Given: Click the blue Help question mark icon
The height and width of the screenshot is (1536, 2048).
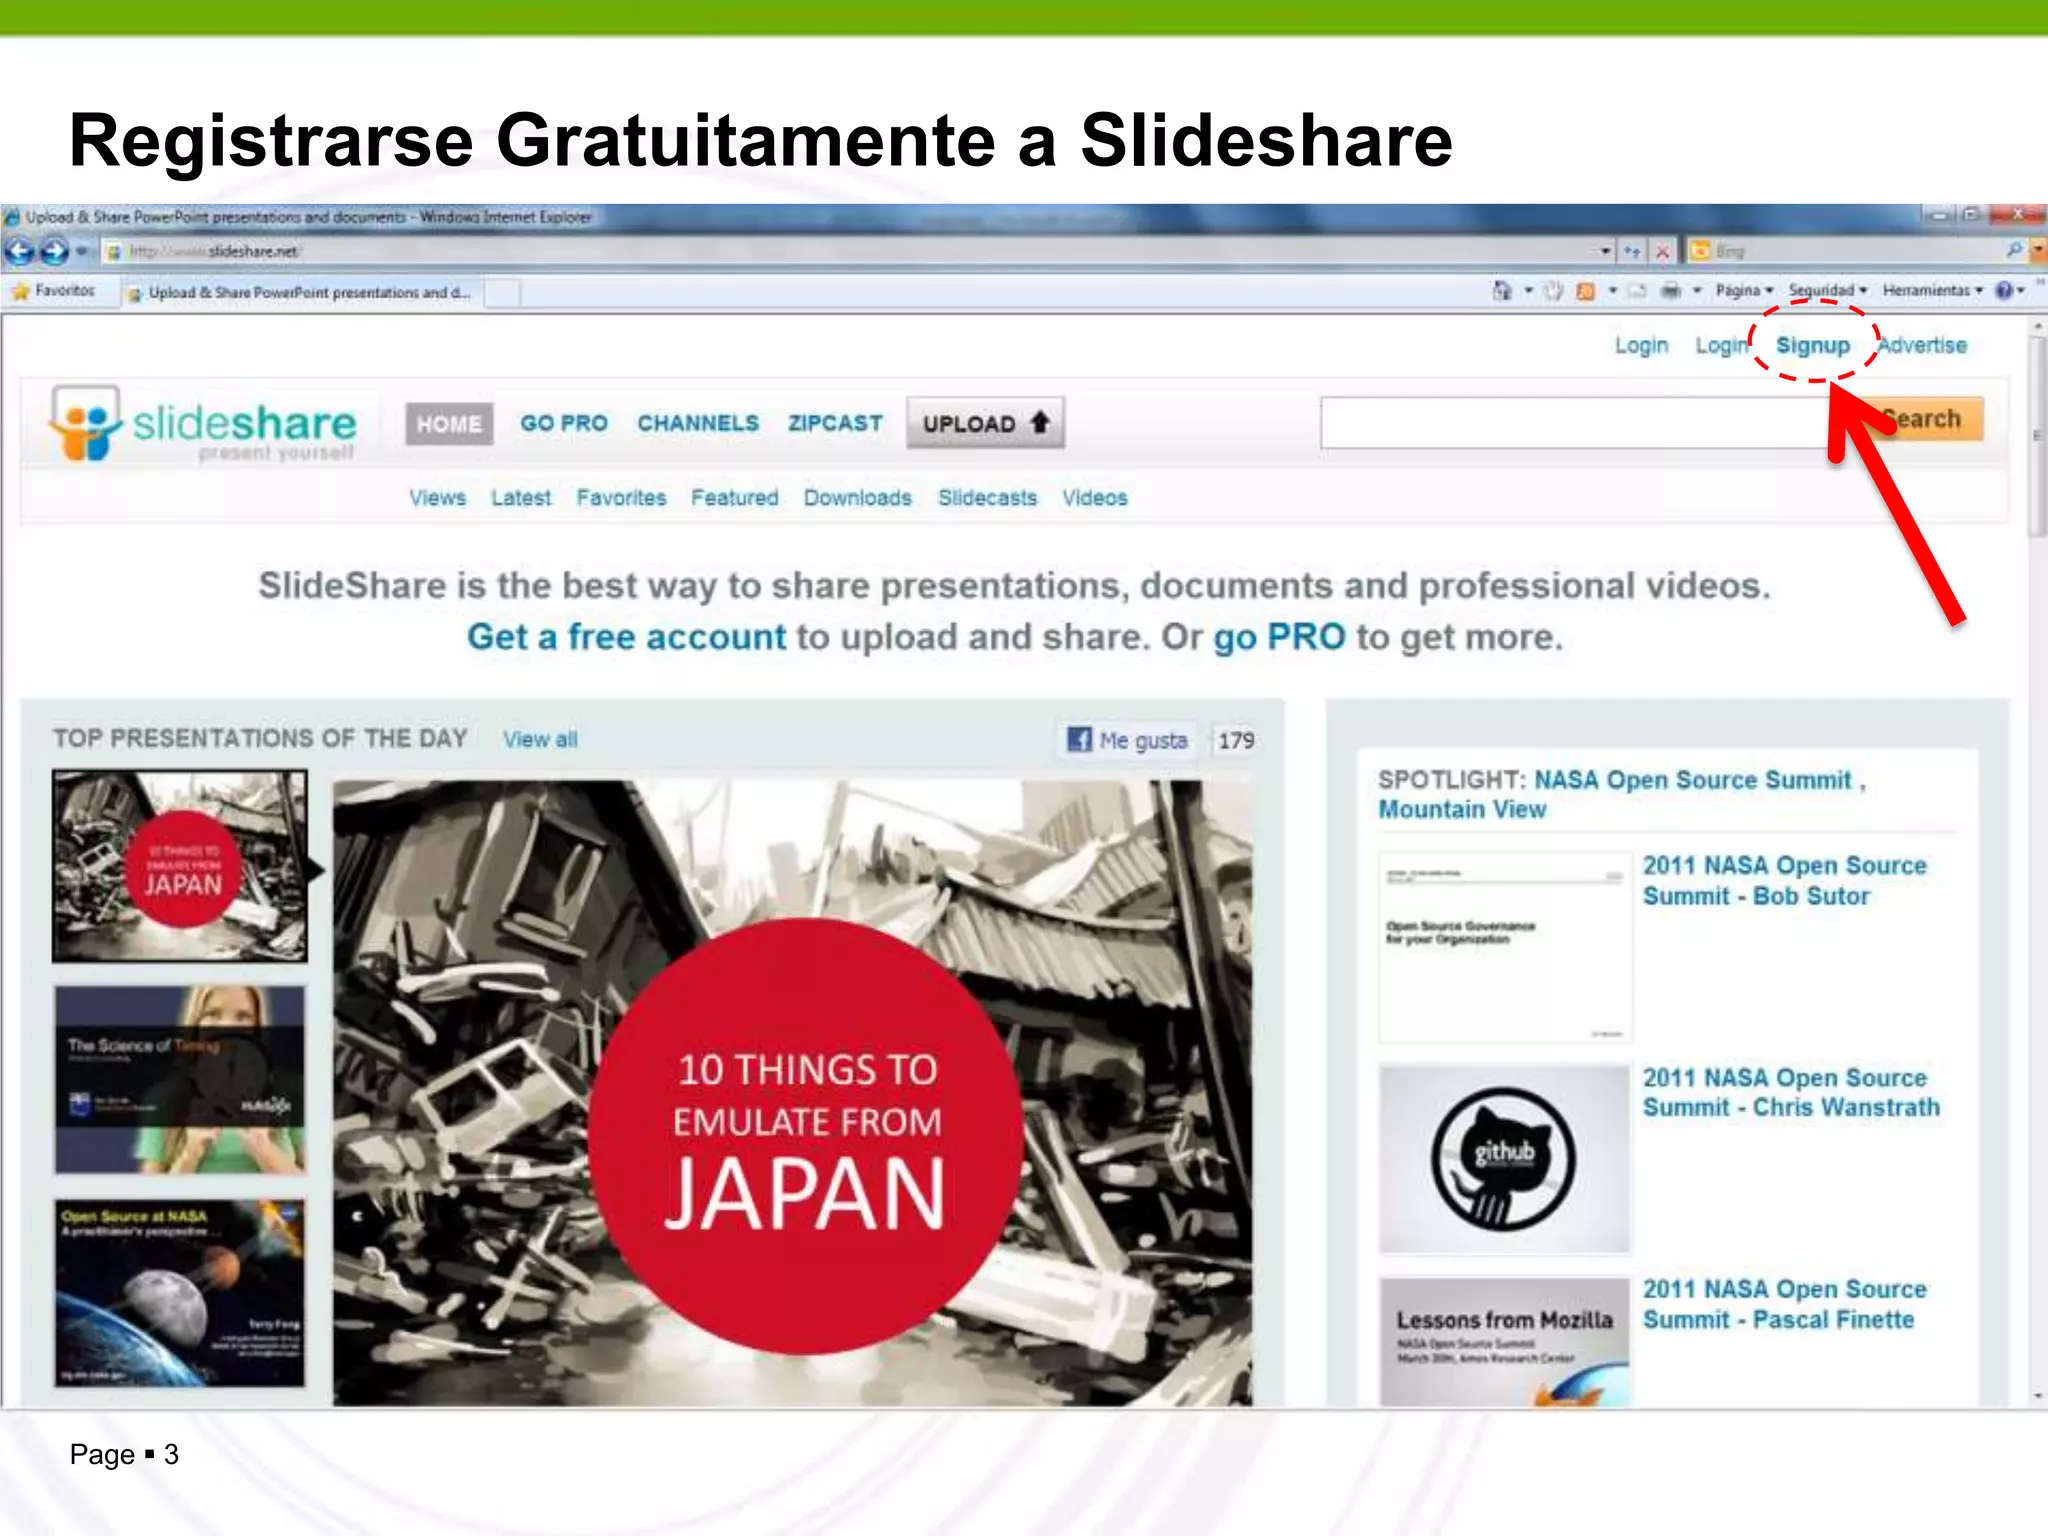Looking at the screenshot, I should point(2003,291).
